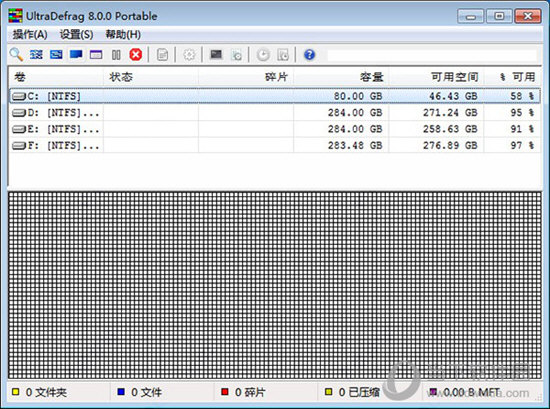The width and height of the screenshot is (550, 409).
Task: Open the help question mark icon
Action: click(309, 55)
